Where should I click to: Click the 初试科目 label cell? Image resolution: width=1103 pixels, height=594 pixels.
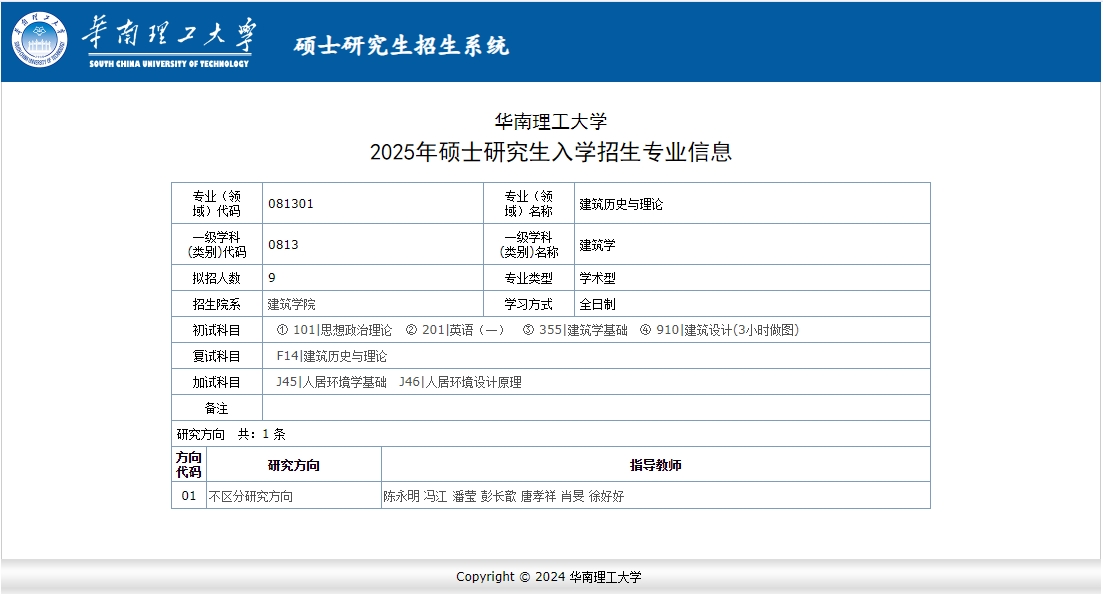217,330
